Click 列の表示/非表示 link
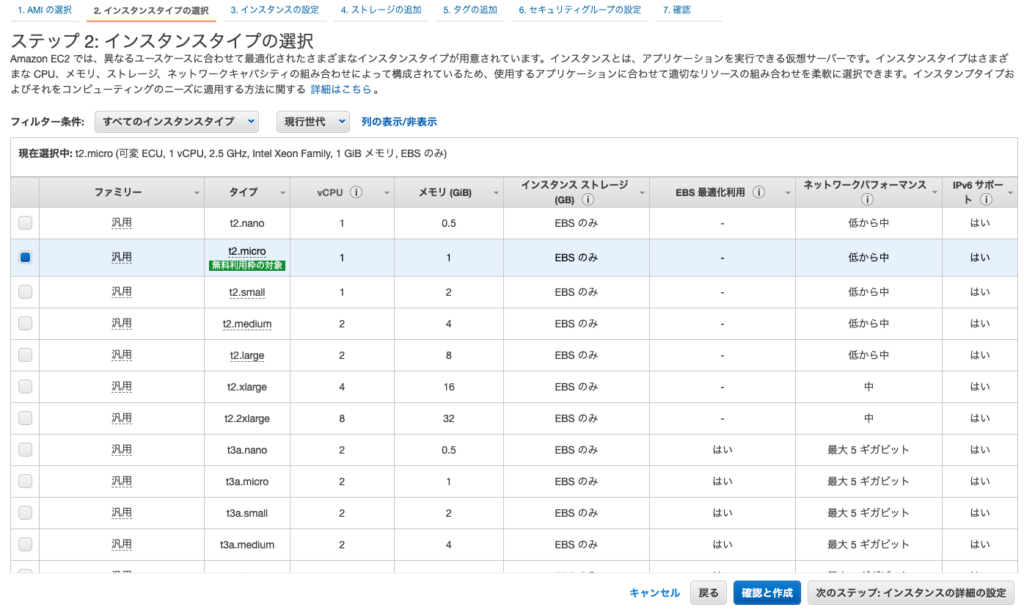The height and width of the screenshot is (610, 1024). [399, 122]
